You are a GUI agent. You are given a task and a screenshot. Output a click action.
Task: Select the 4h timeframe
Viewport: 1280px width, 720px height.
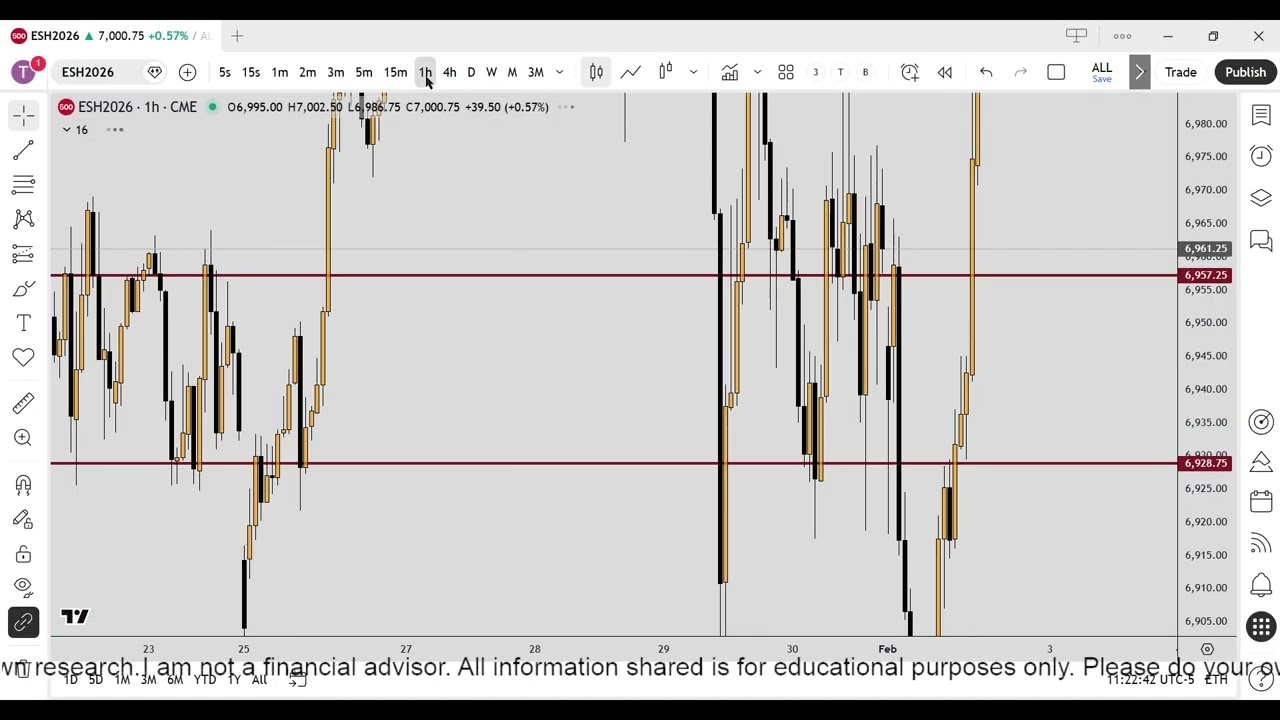coord(449,72)
